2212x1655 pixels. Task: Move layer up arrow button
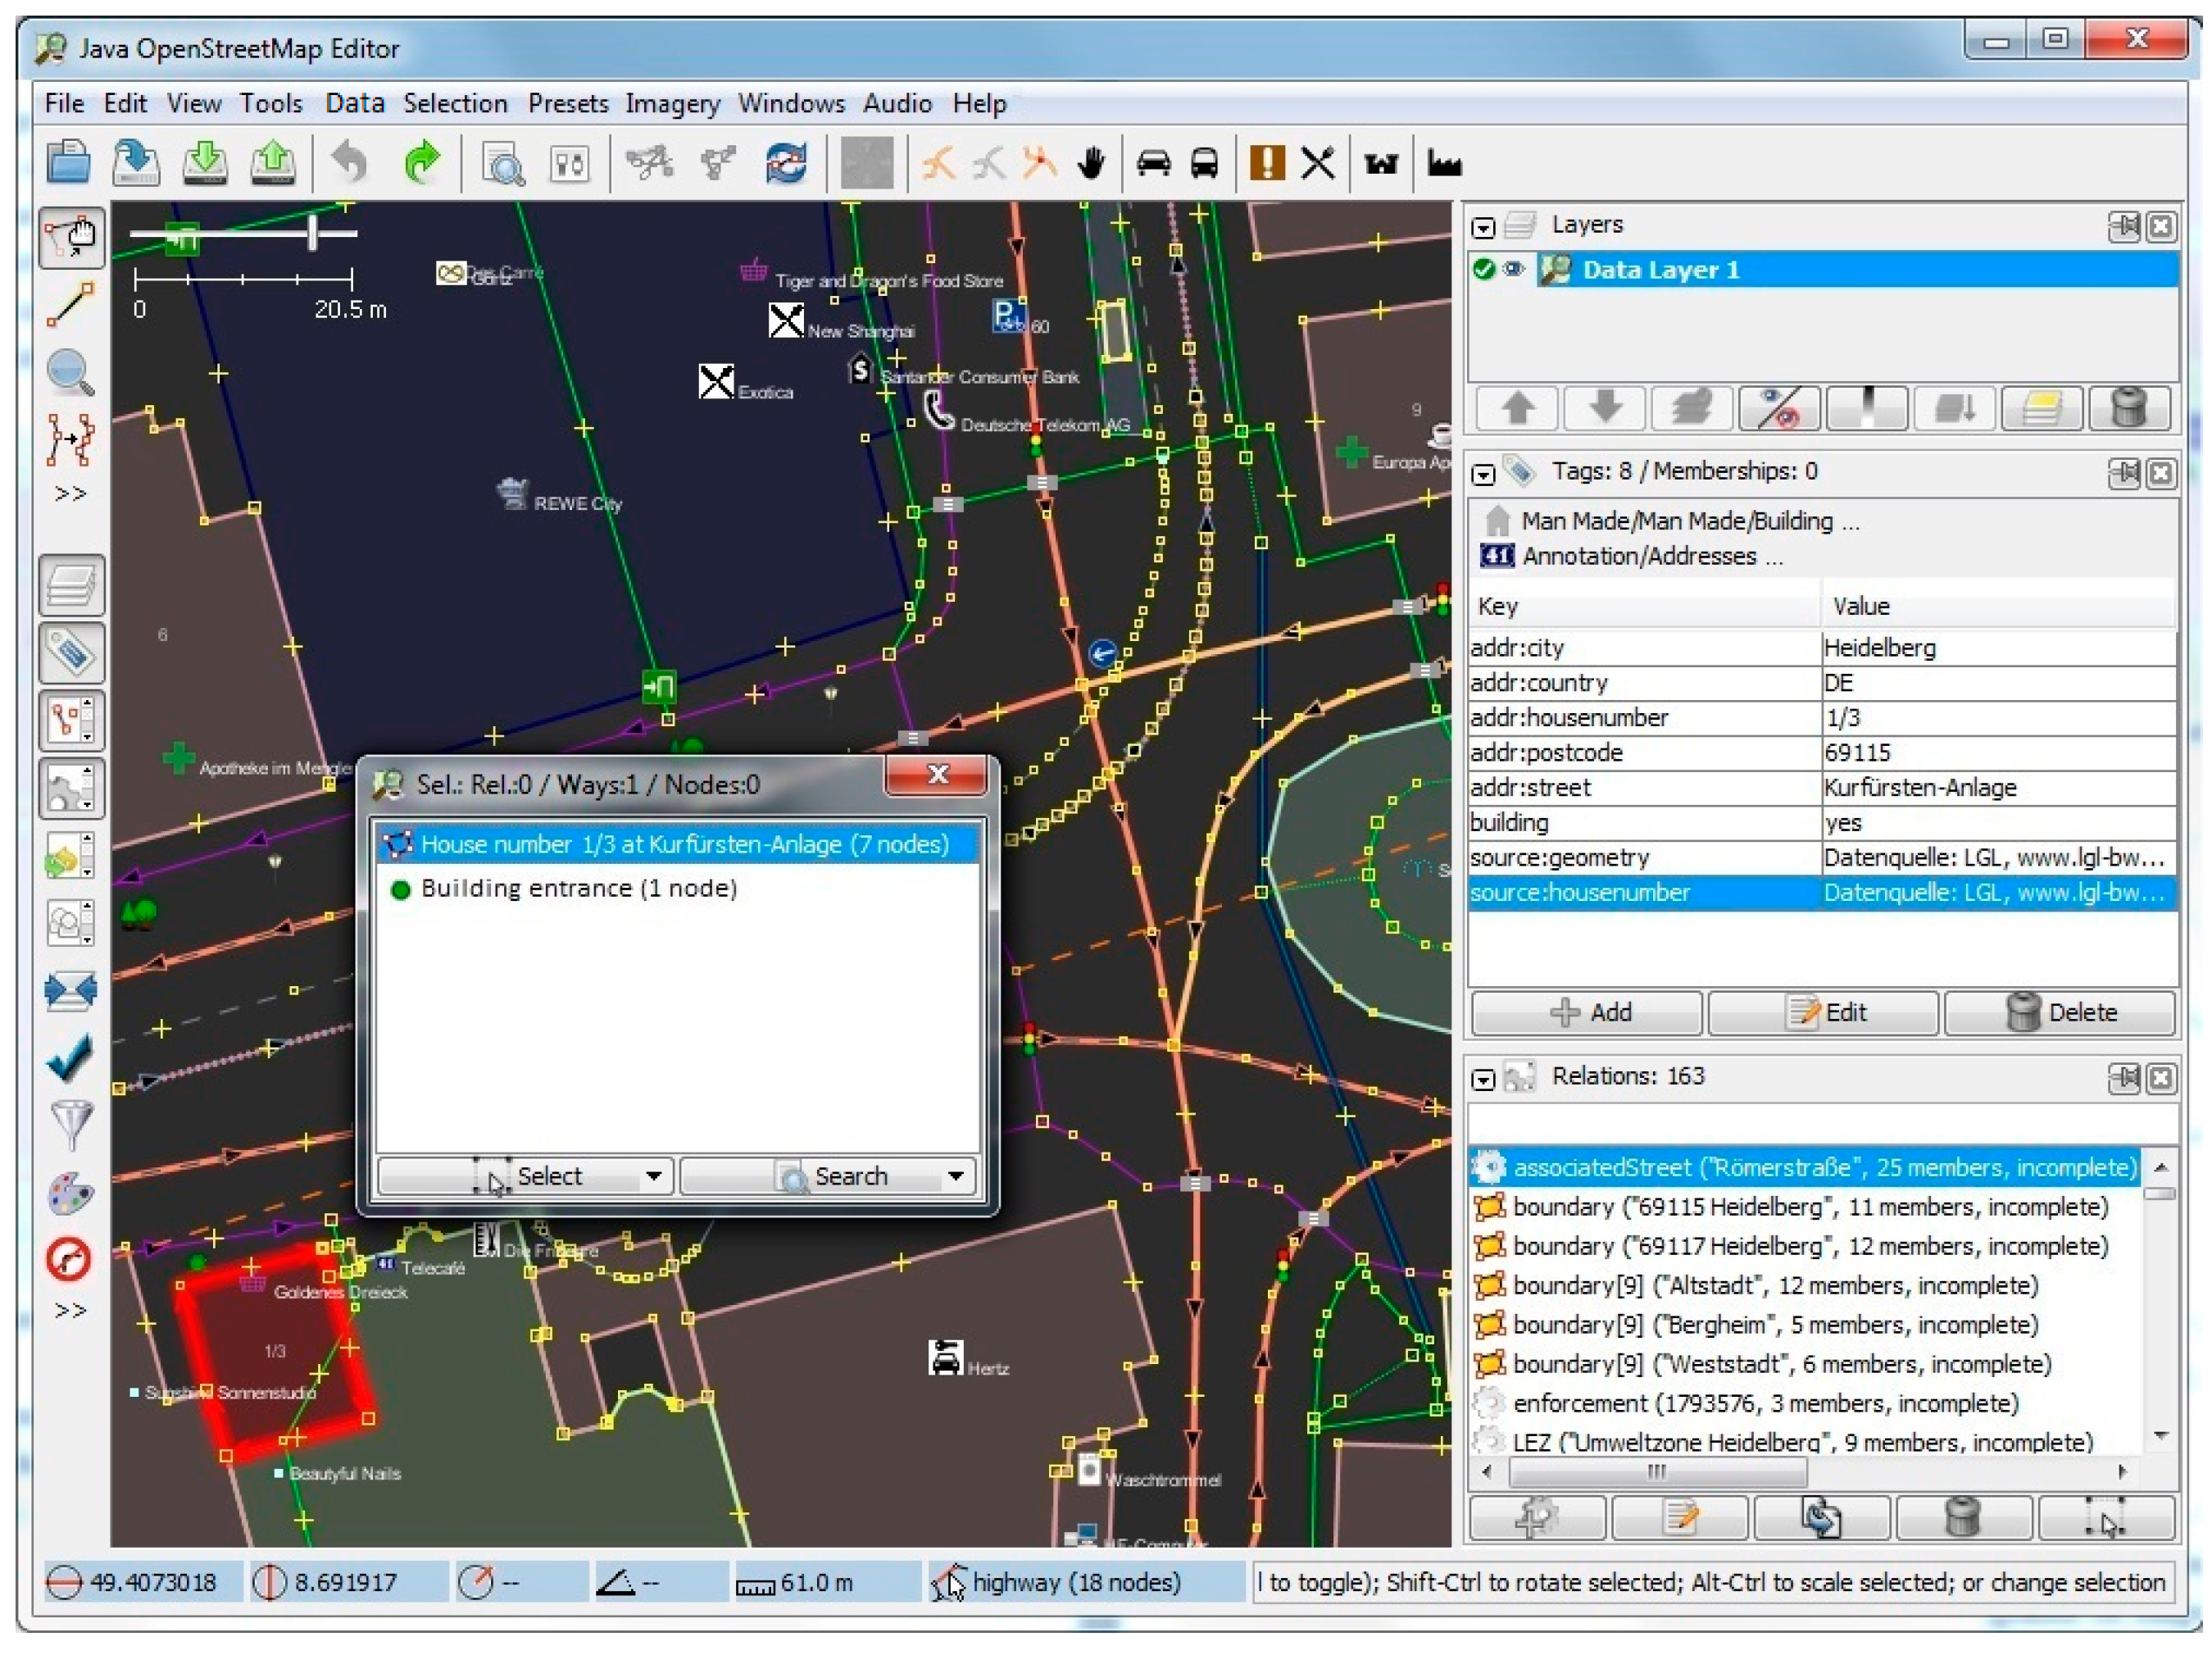[x=1517, y=408]
